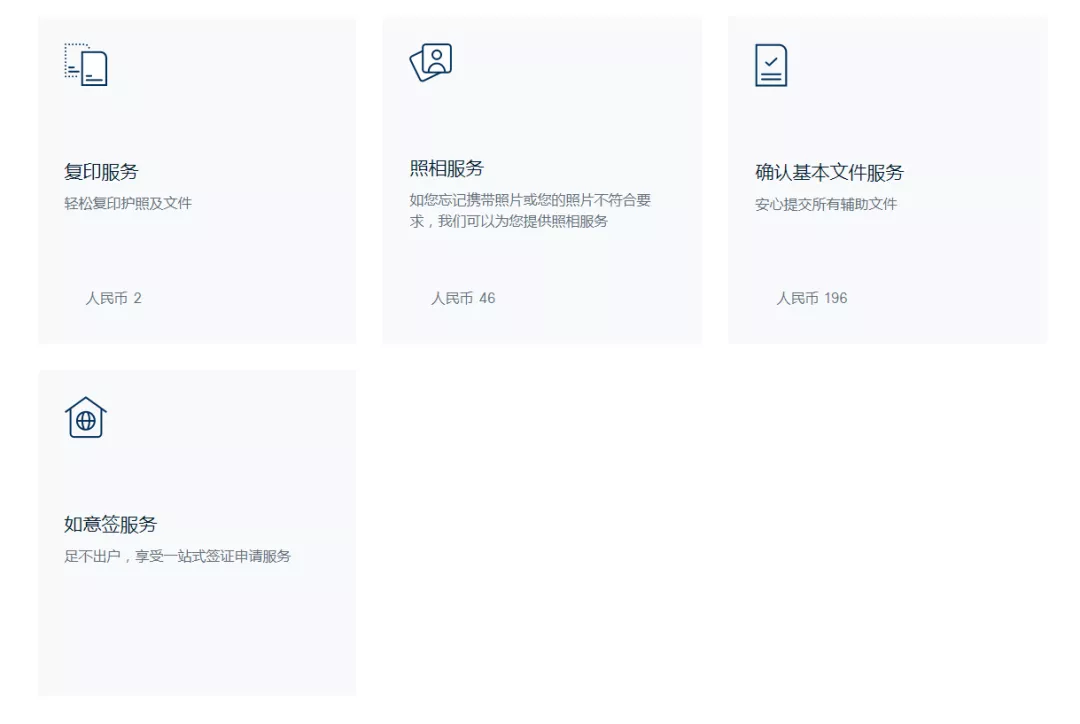This screenshot has width=1080, height=724.
Task: Click the price 人民币 196
Action: click(x=812, y=298)
